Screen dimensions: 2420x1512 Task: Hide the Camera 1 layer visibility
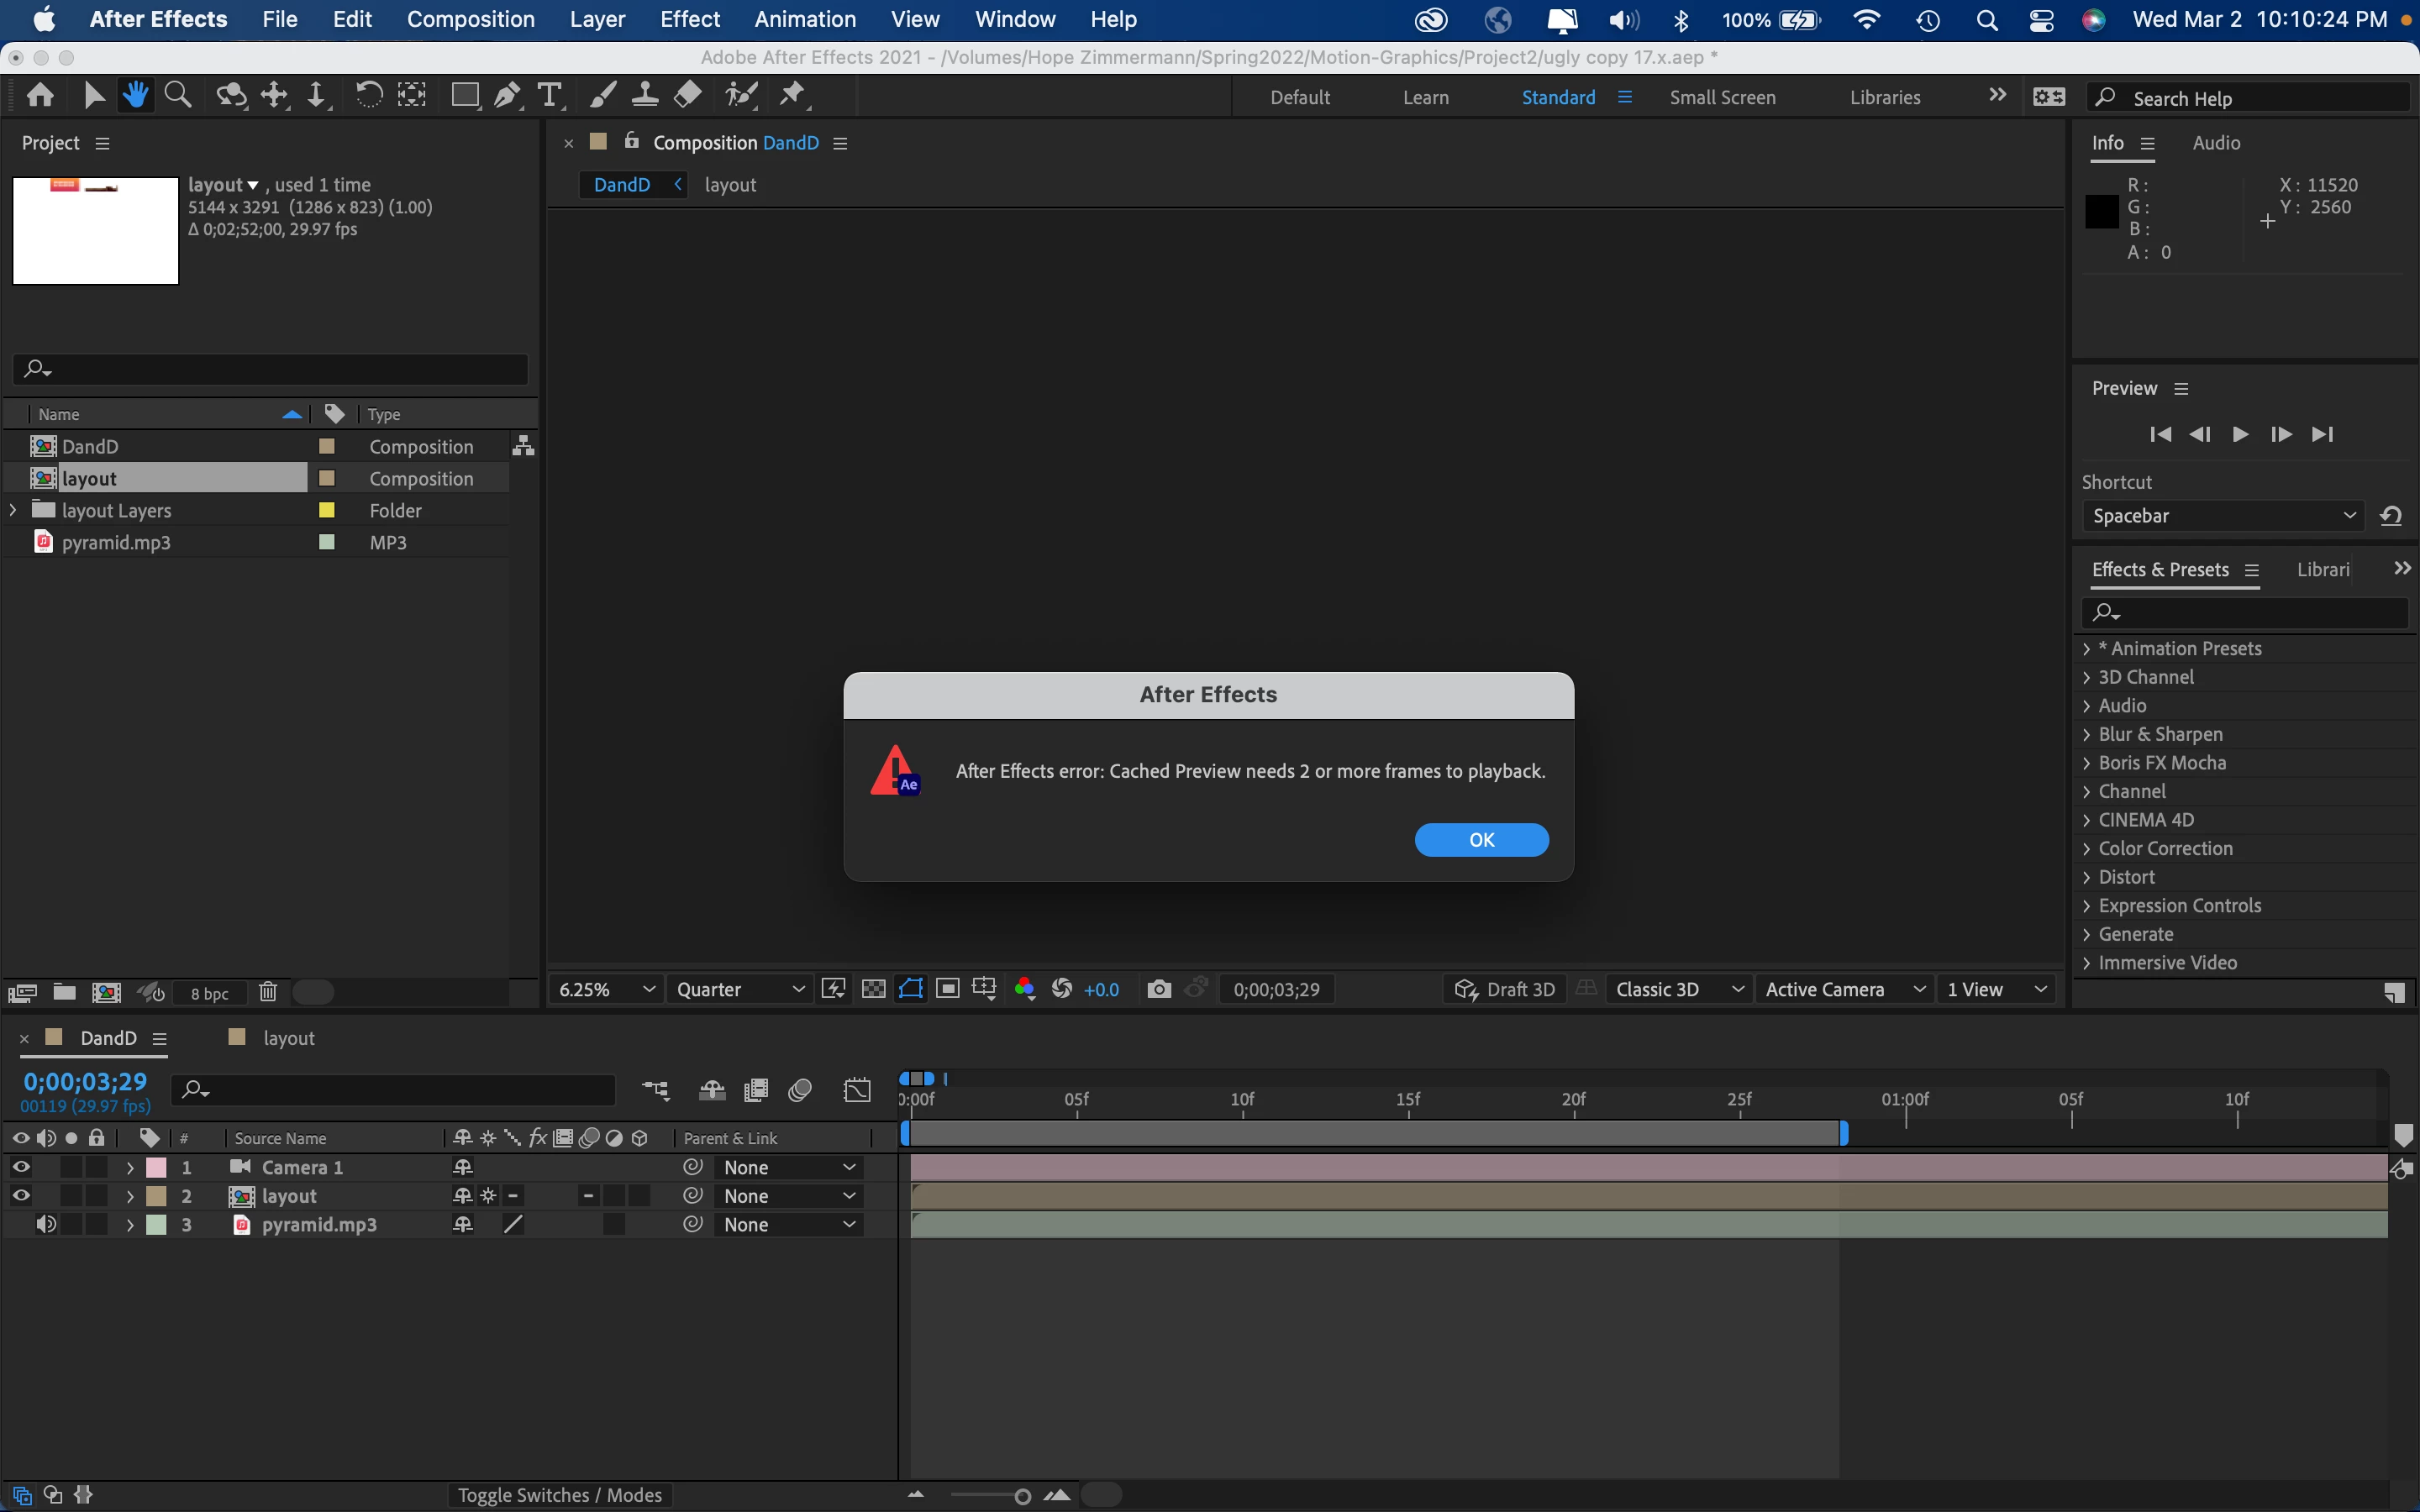coord(21,1167)
